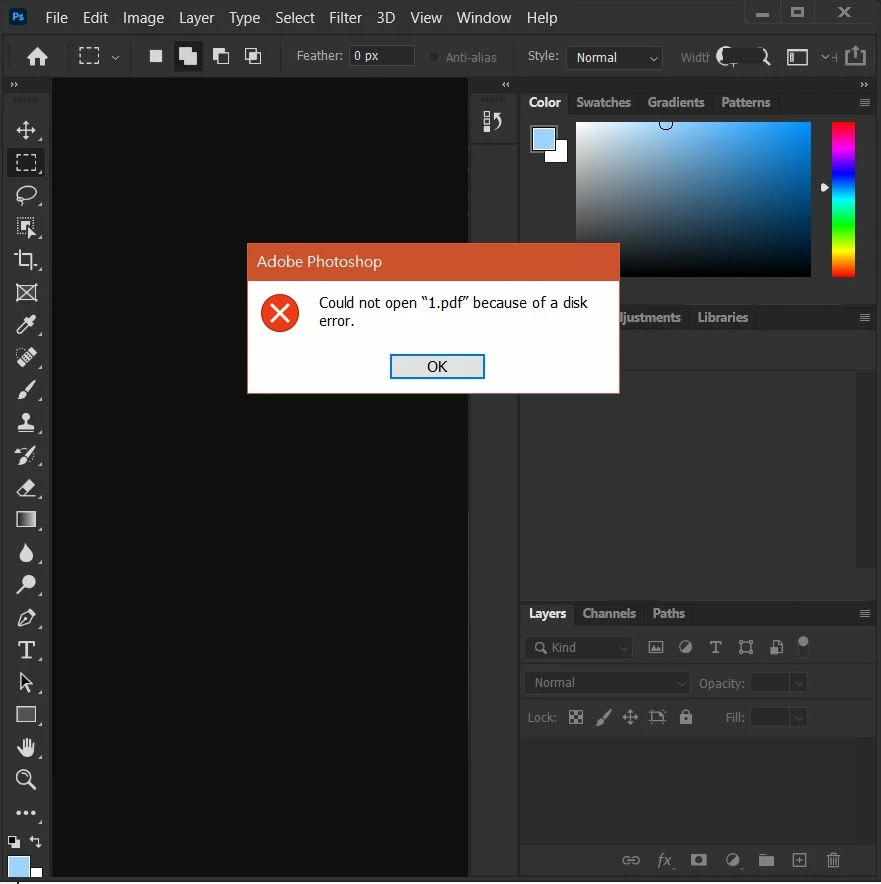The width and height of the screenshot is (881, 884).
Task: Click OK in the error dialog
Action: tap(437, 366)
